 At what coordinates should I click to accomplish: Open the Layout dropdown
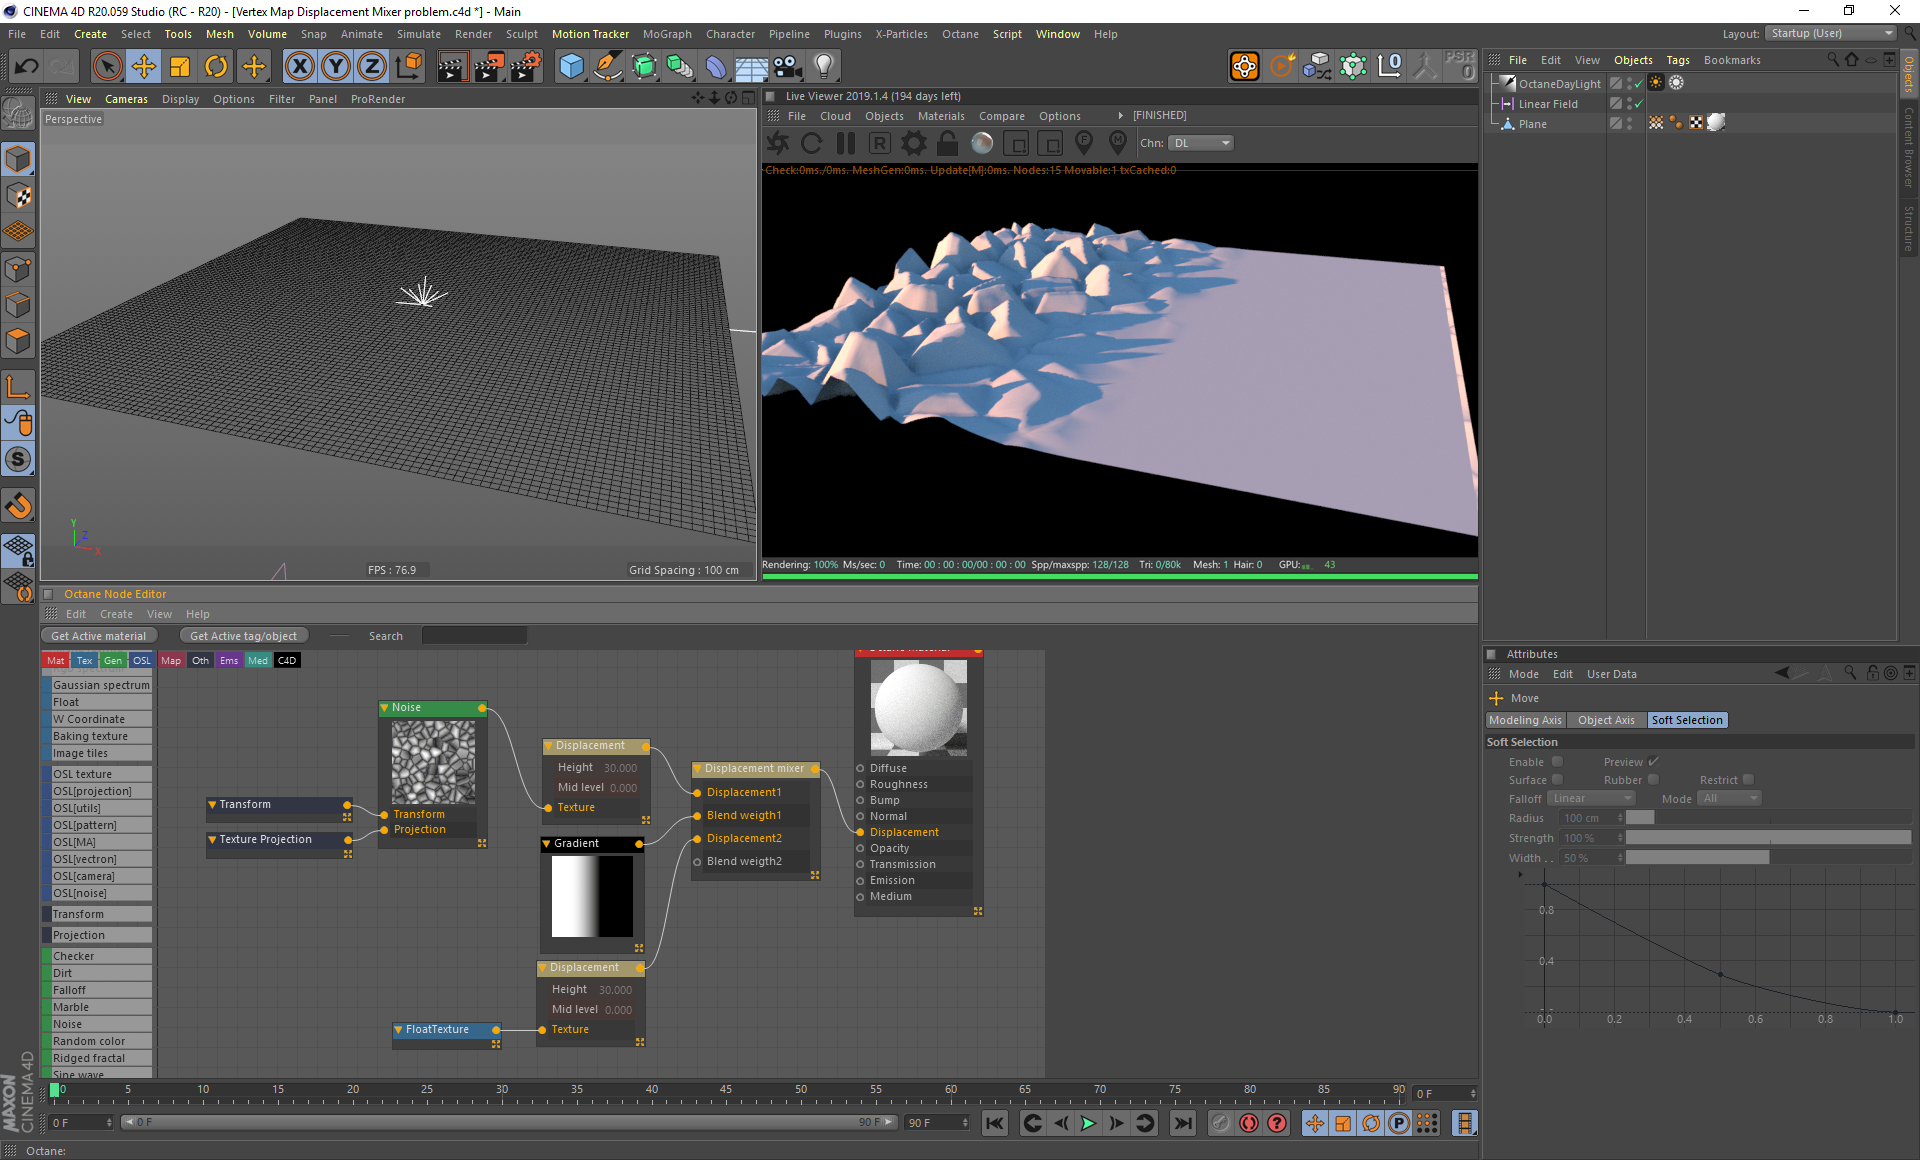pos(1832,34)
